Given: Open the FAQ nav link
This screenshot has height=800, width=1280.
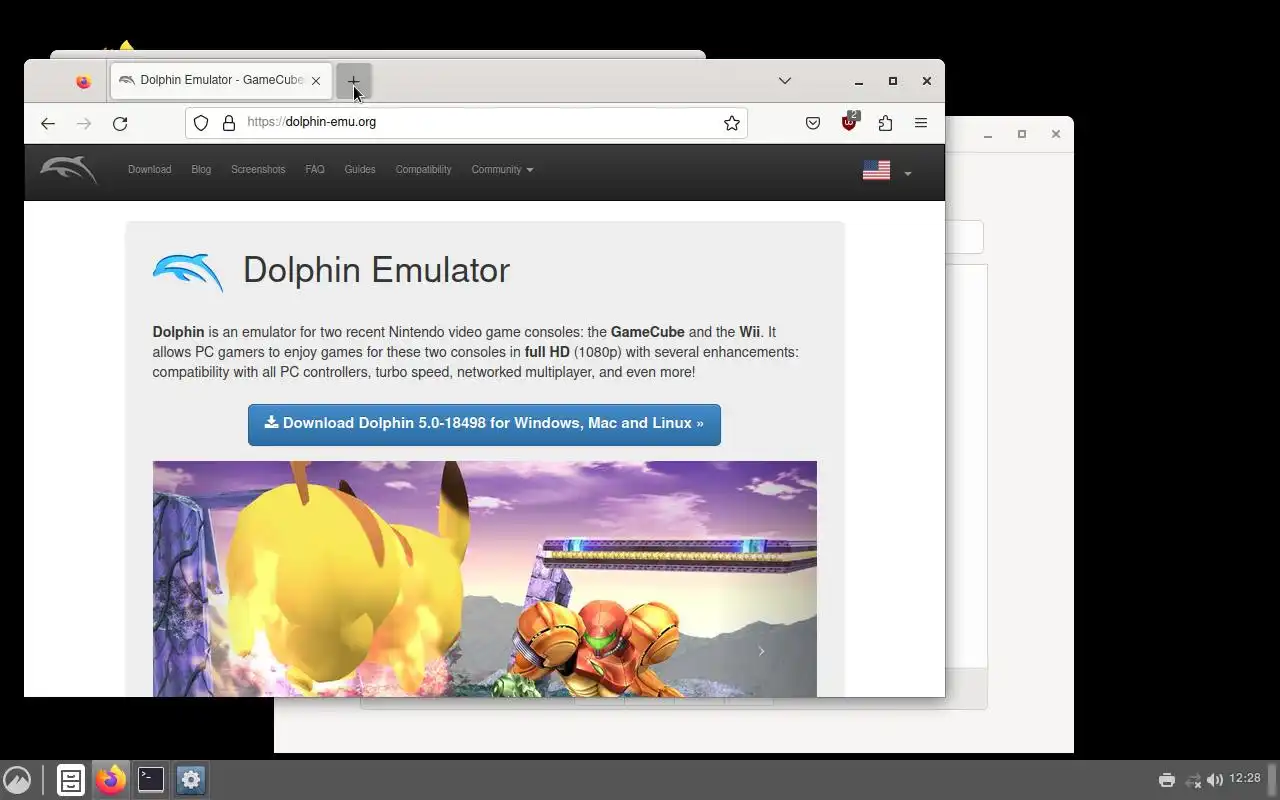Looking at the screenshot, I should click(x=315, y=170).
